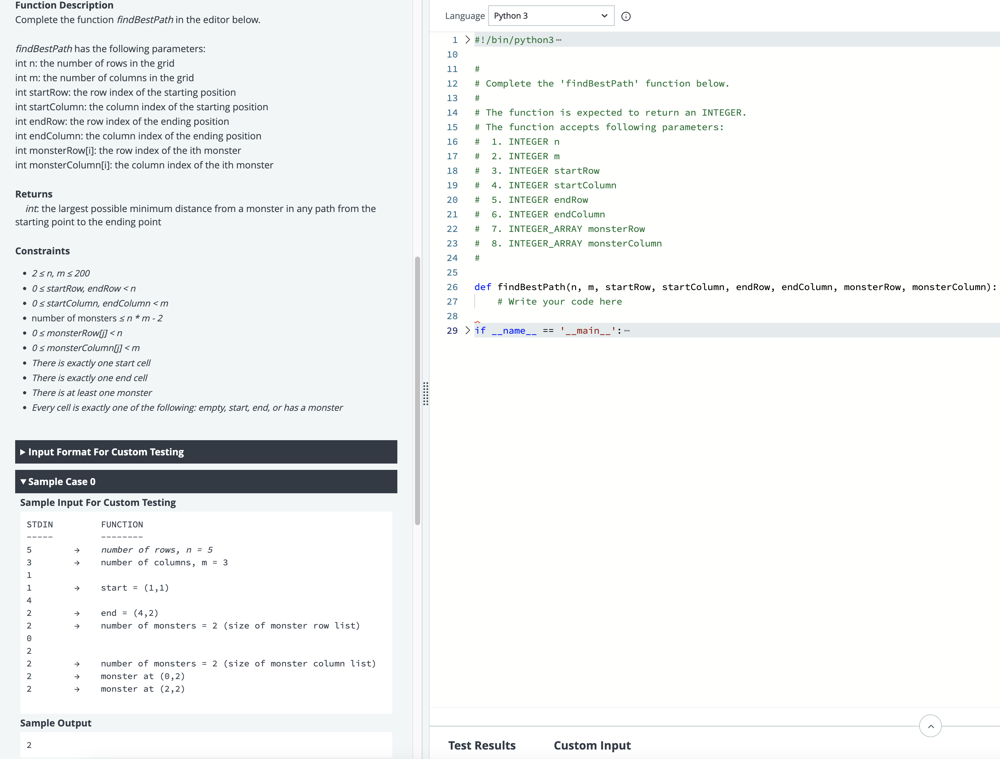Open the Custom Input tab
This screenshot has height=759, width=1000.
[592, 745]
